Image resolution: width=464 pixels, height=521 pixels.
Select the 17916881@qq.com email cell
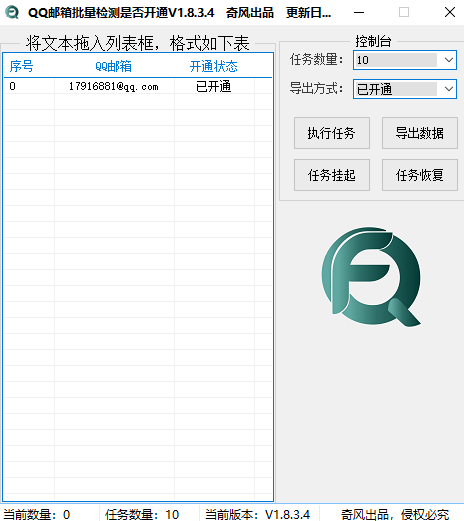click(x=114, y=86)
